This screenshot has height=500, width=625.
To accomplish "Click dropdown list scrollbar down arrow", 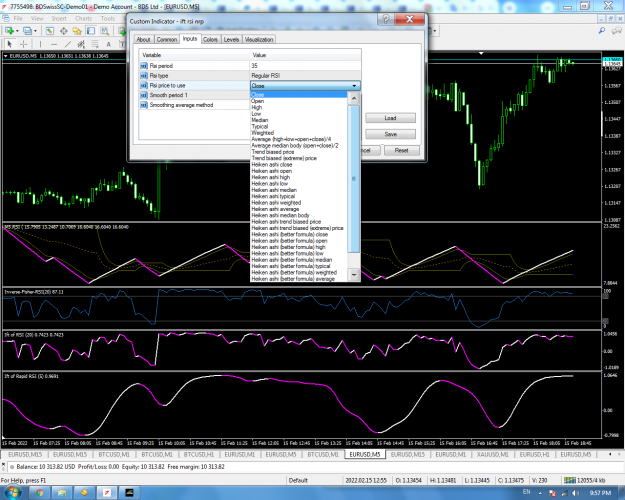I will pos(354,275).
